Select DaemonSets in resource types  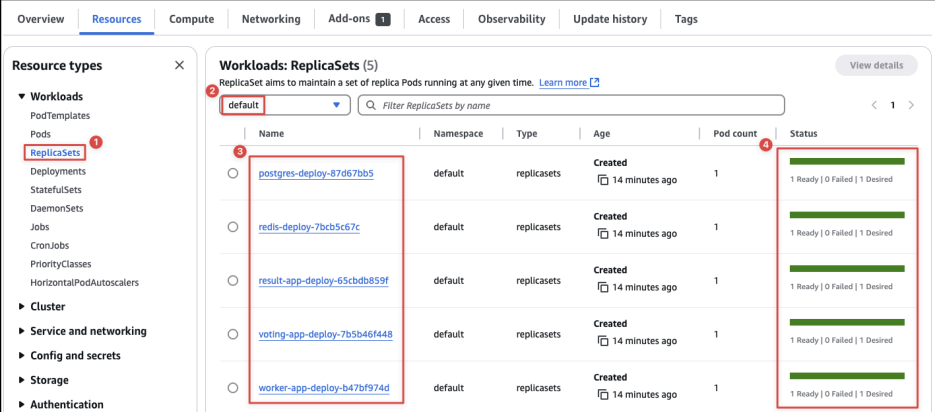pos(57,209)
